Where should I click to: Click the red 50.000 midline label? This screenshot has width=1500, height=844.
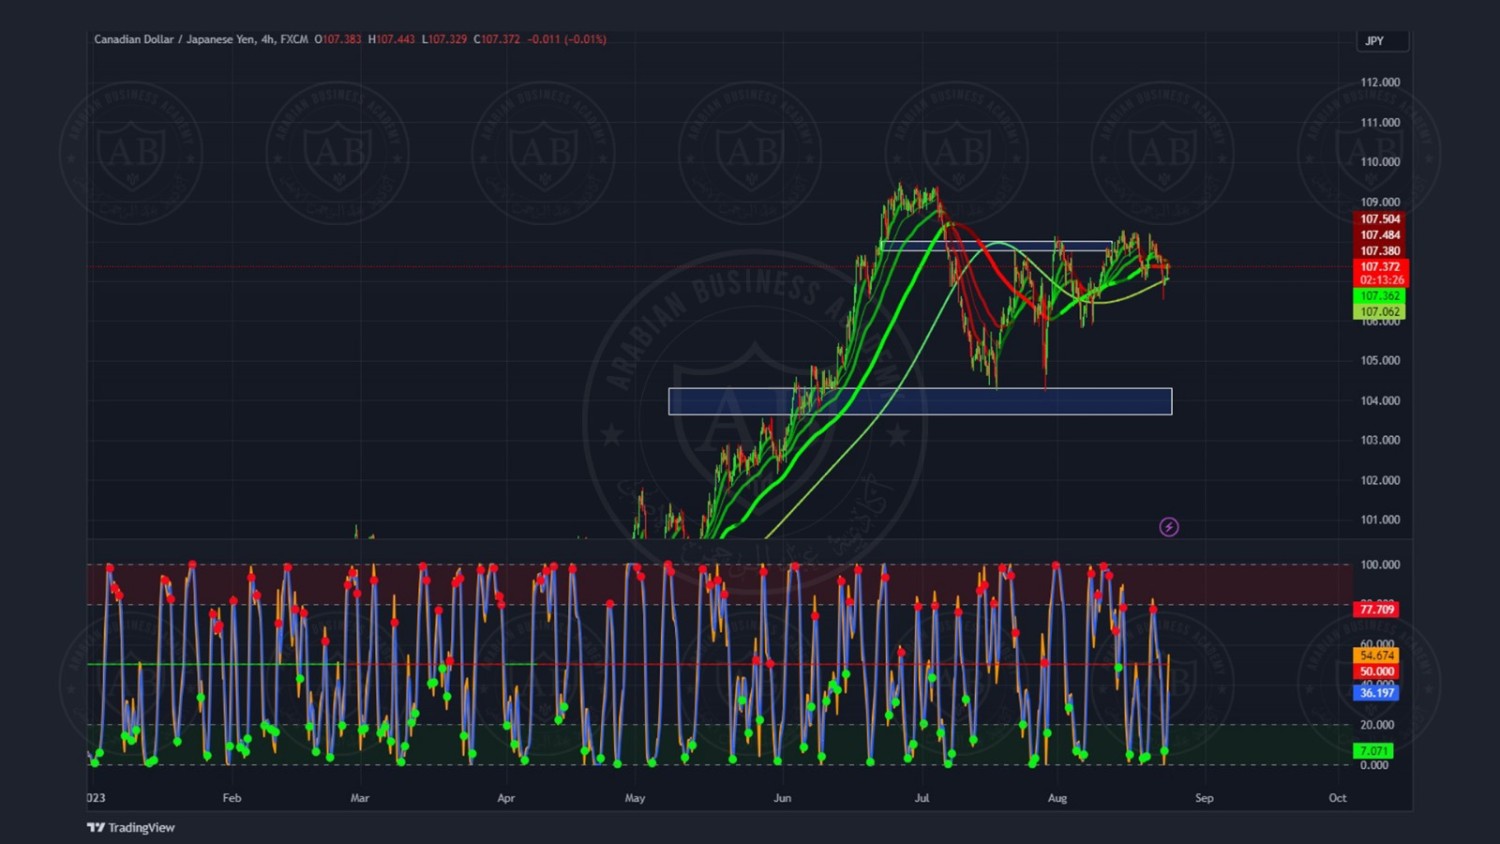[1376, 672]
